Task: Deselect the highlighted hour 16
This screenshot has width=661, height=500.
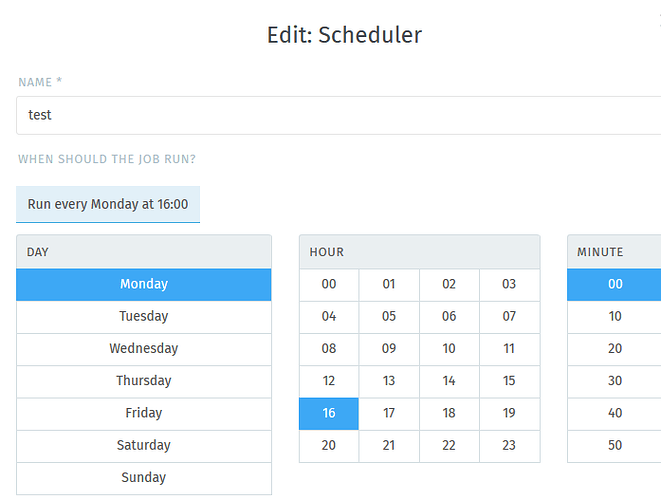Action: tap(329, 414)
